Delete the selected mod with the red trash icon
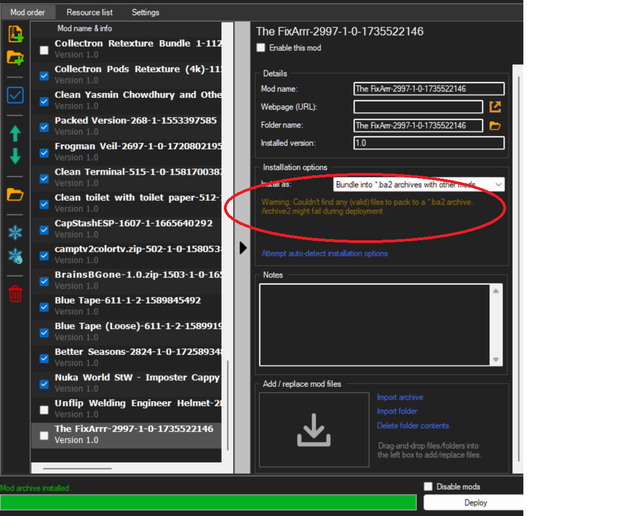Image resolution: width=640 pixels, height=516 pixels. point(16,294)
